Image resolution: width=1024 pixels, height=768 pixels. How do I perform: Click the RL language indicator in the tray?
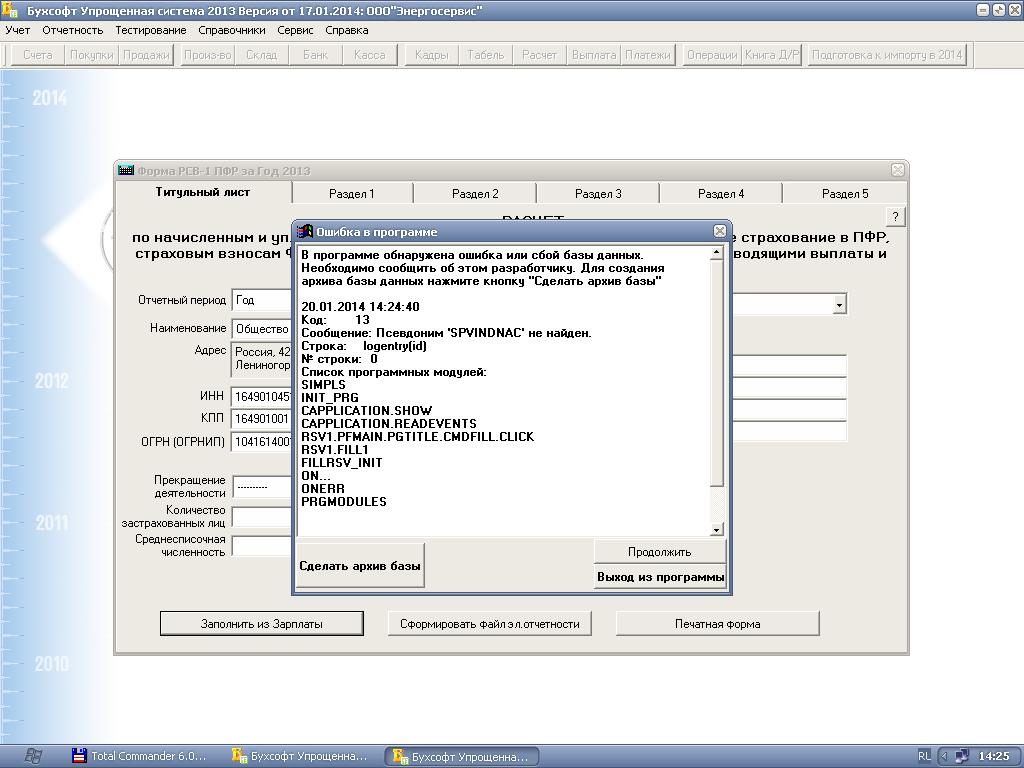[x=924, y=756]
